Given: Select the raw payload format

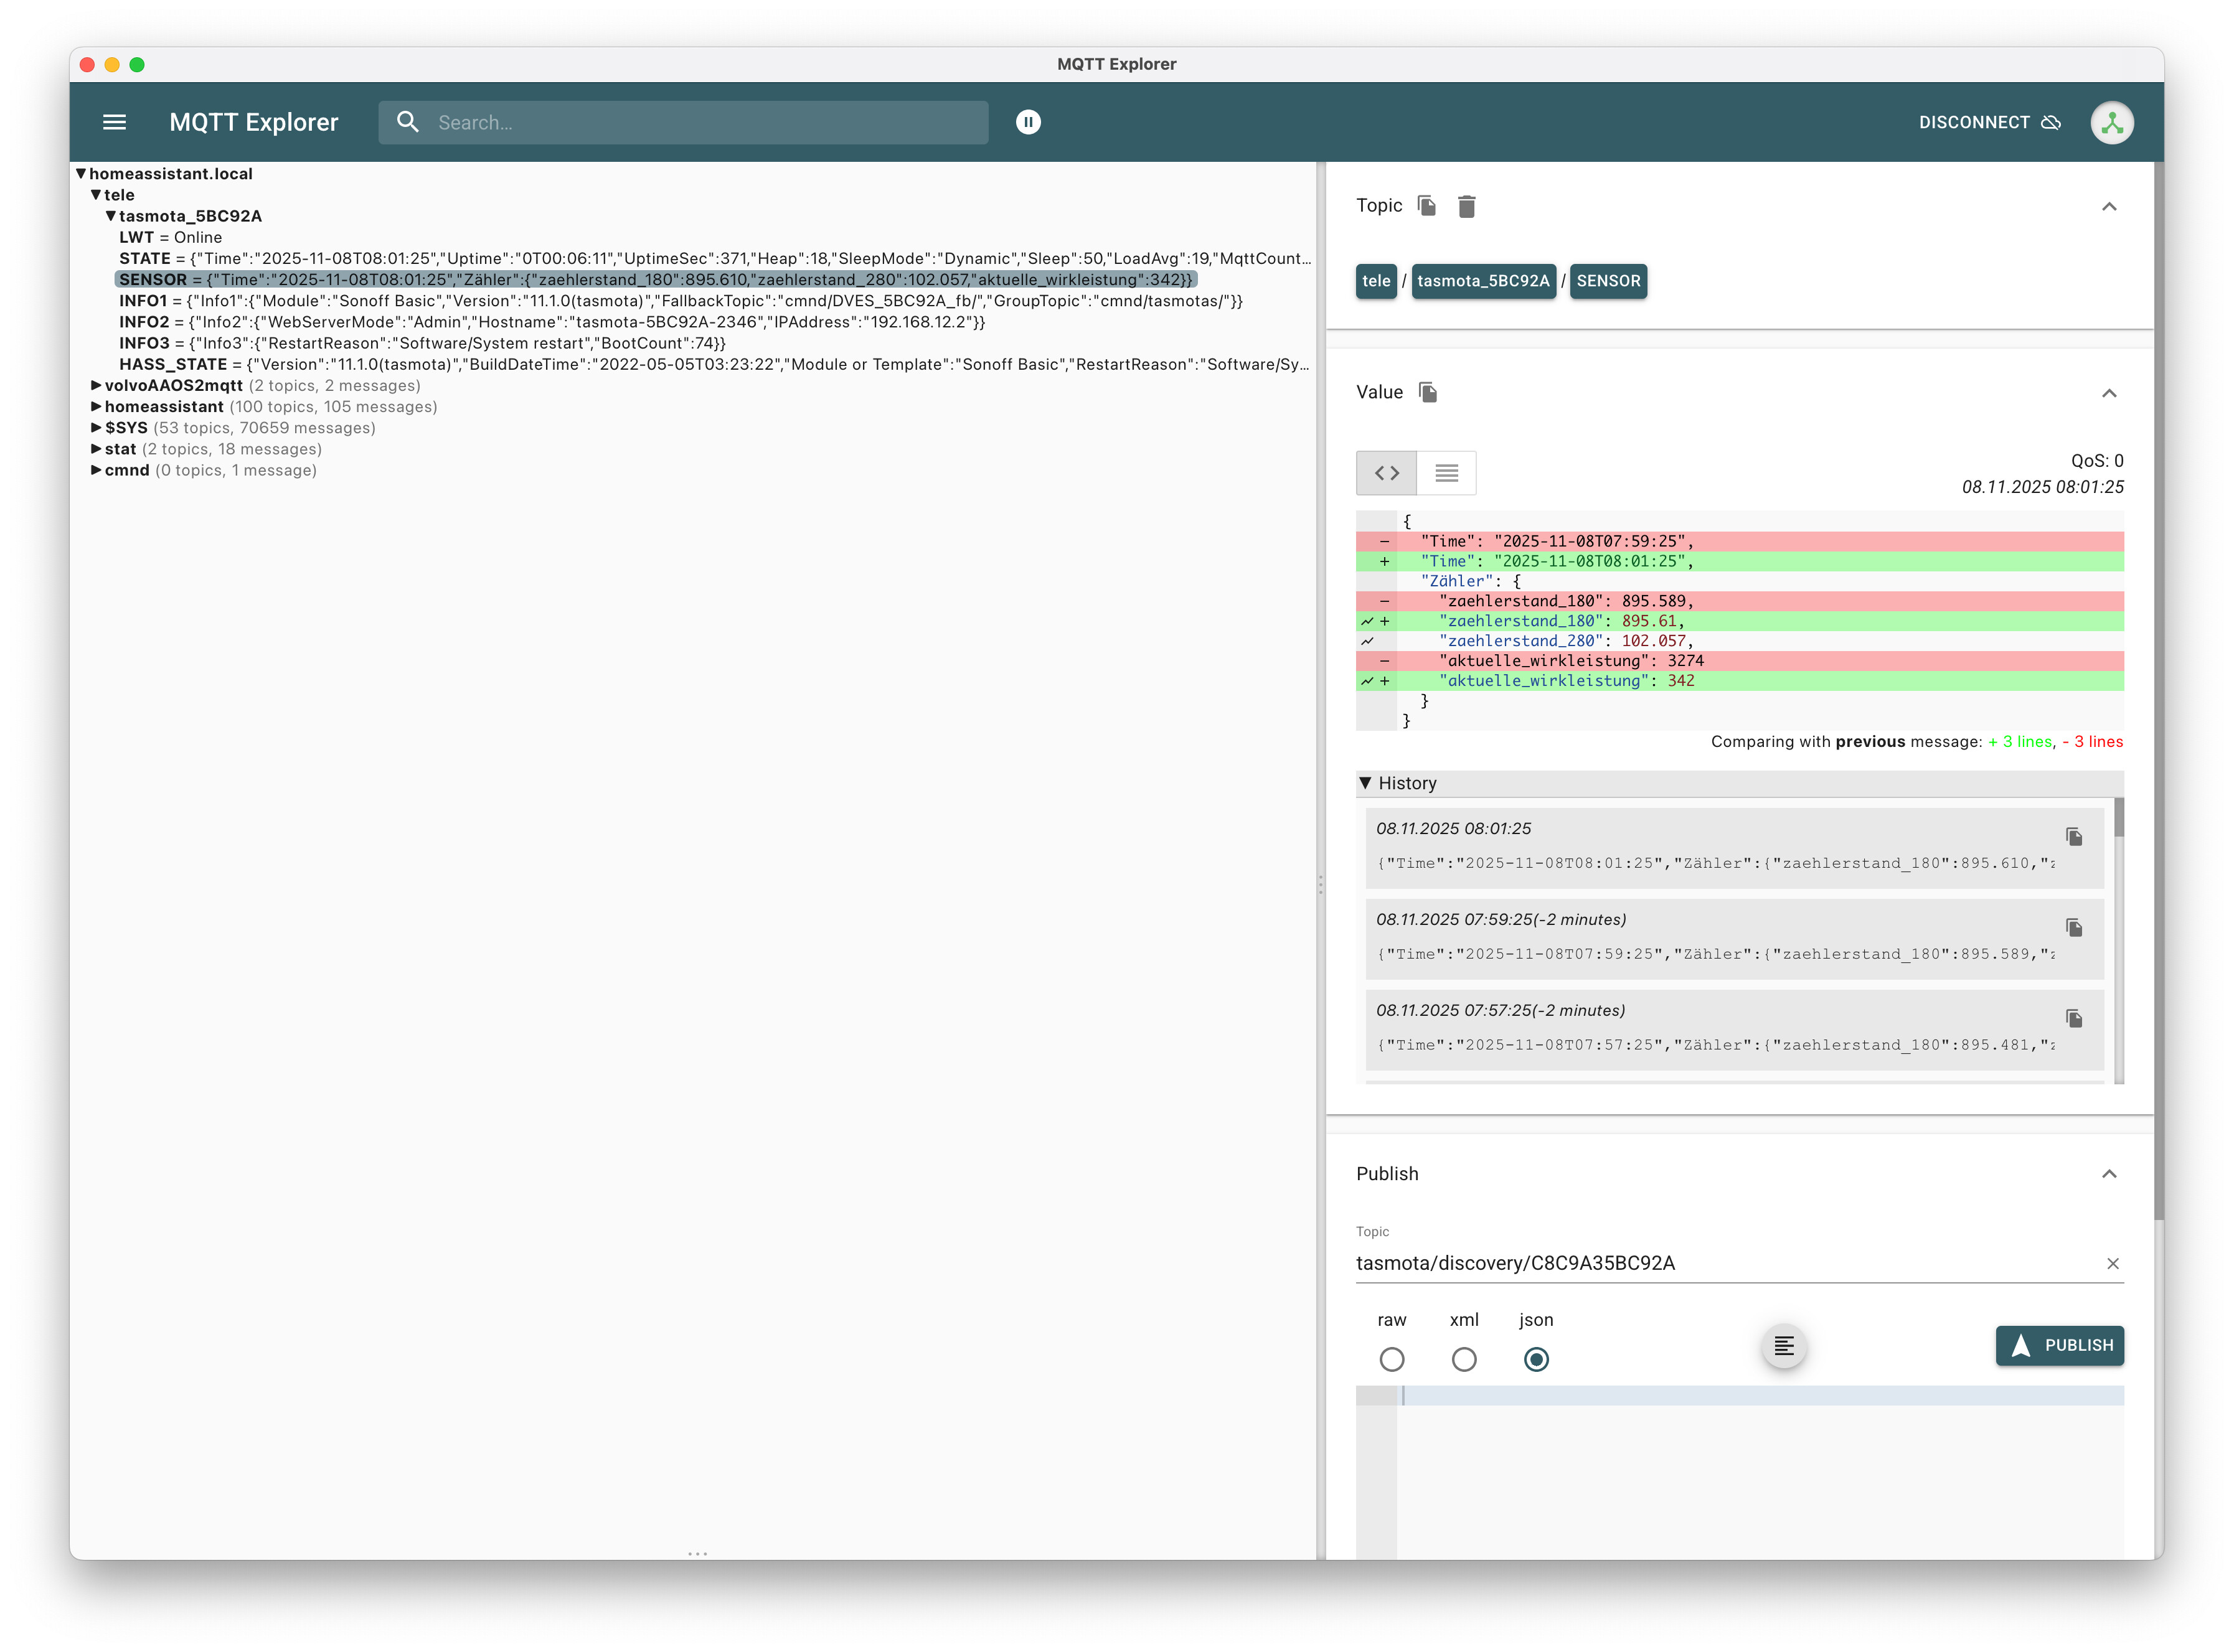Looking at the screenshot, I should (x=1391, y=1359).
